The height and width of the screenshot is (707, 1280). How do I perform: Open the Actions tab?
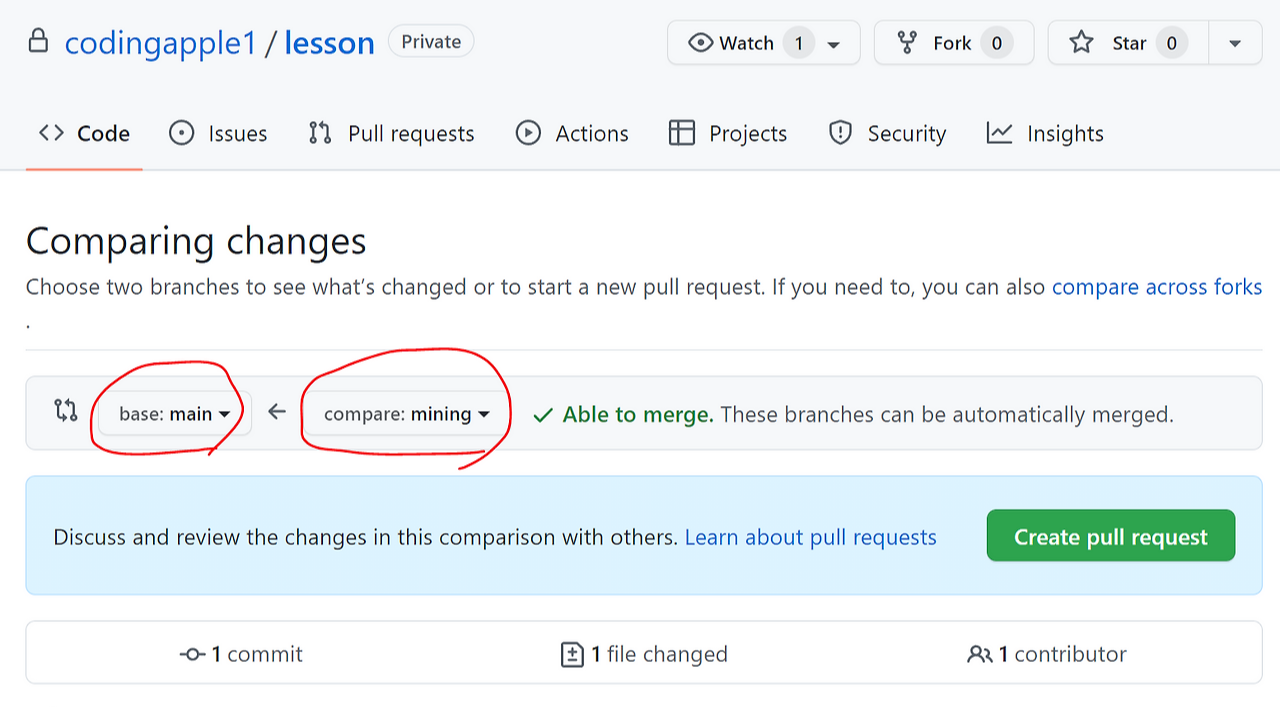572,134
